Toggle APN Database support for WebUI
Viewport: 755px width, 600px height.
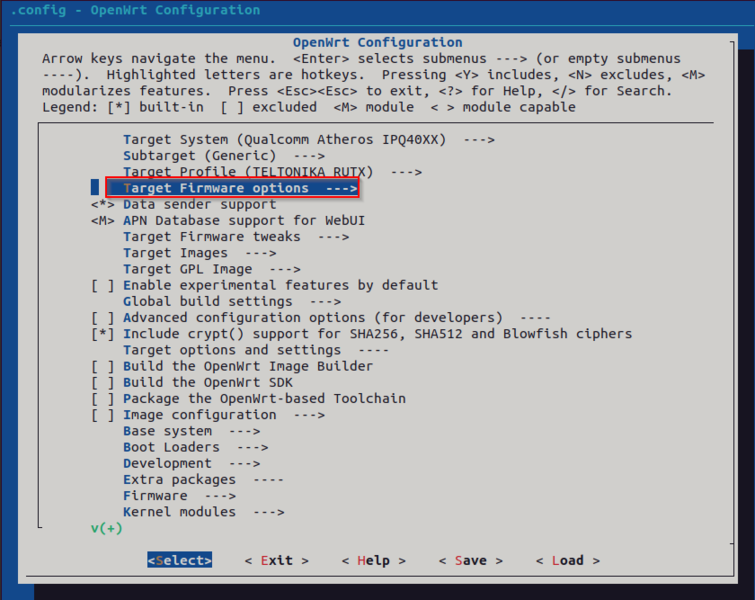pyautogui.click(x=102, y=220)
